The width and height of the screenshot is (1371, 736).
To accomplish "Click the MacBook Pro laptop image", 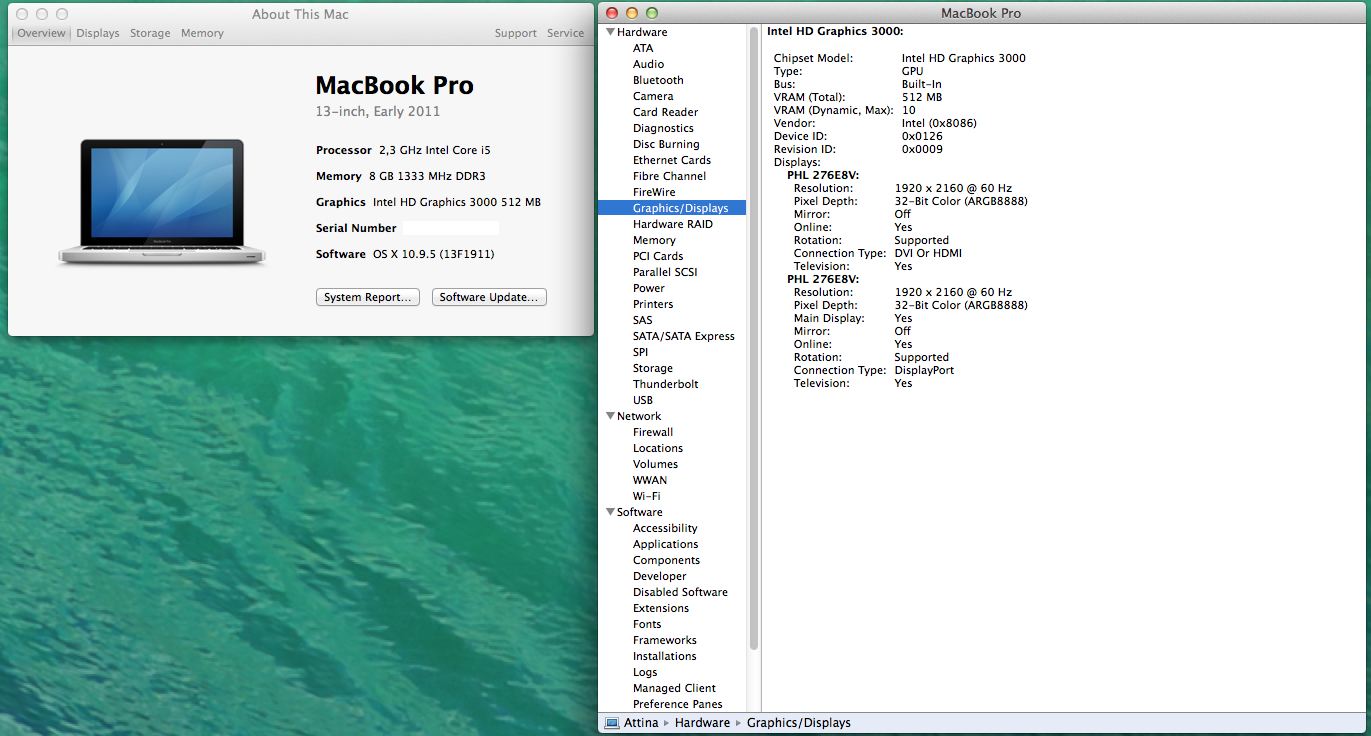I will [162, 201].
